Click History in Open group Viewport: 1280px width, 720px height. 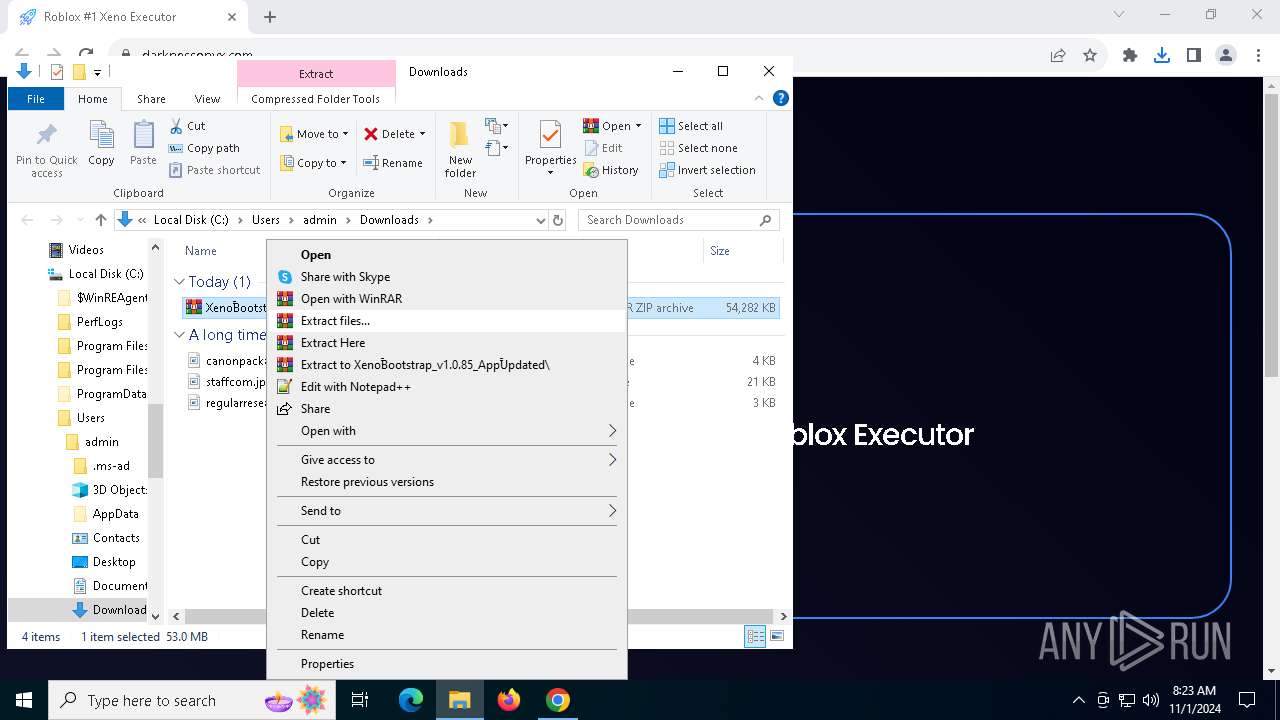tap(611, 170)
